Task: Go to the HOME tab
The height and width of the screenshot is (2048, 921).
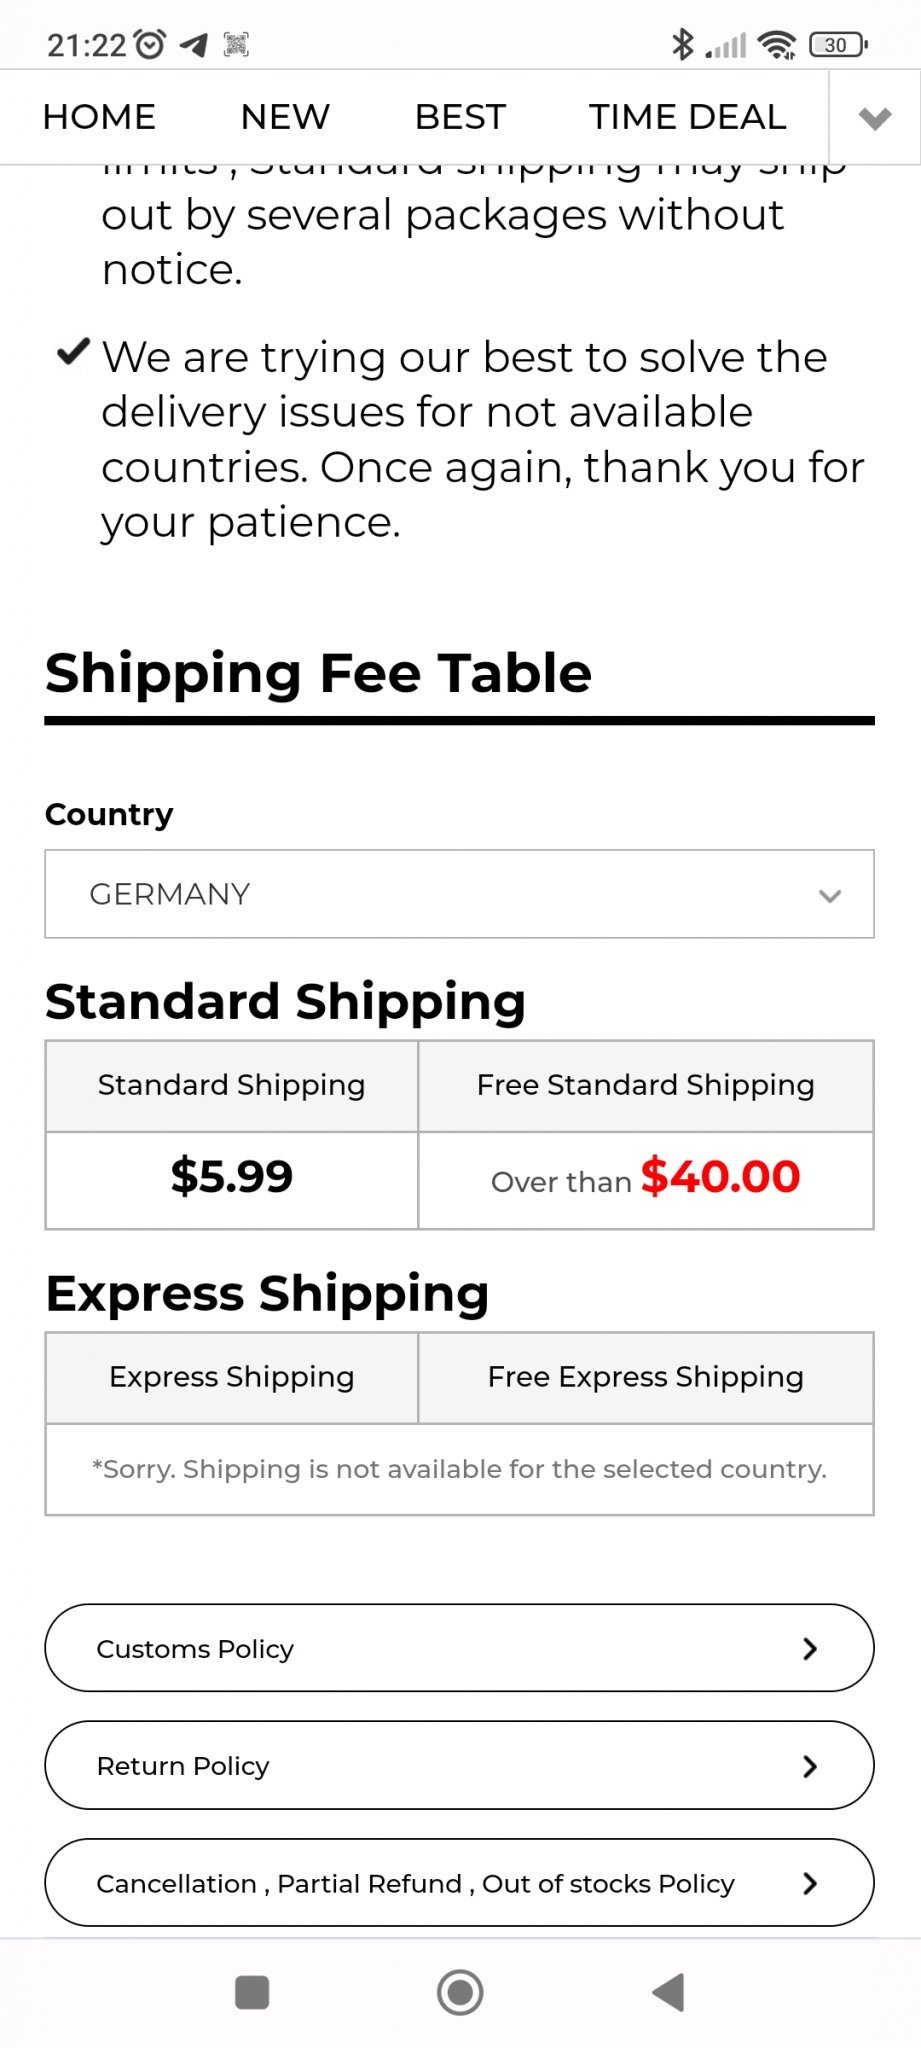Action: [x=99, y=117]
